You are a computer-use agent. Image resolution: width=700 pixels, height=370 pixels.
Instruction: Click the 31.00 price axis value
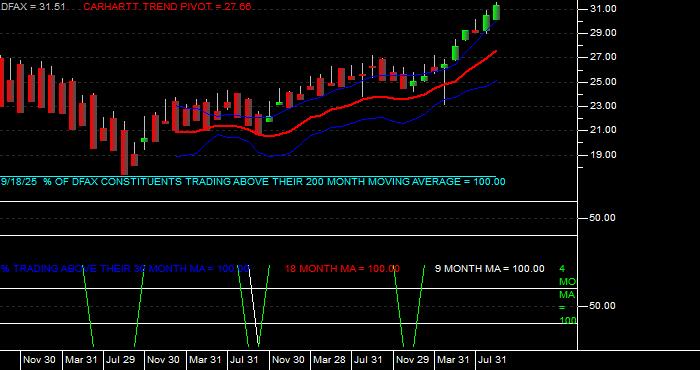pos(604,9)
